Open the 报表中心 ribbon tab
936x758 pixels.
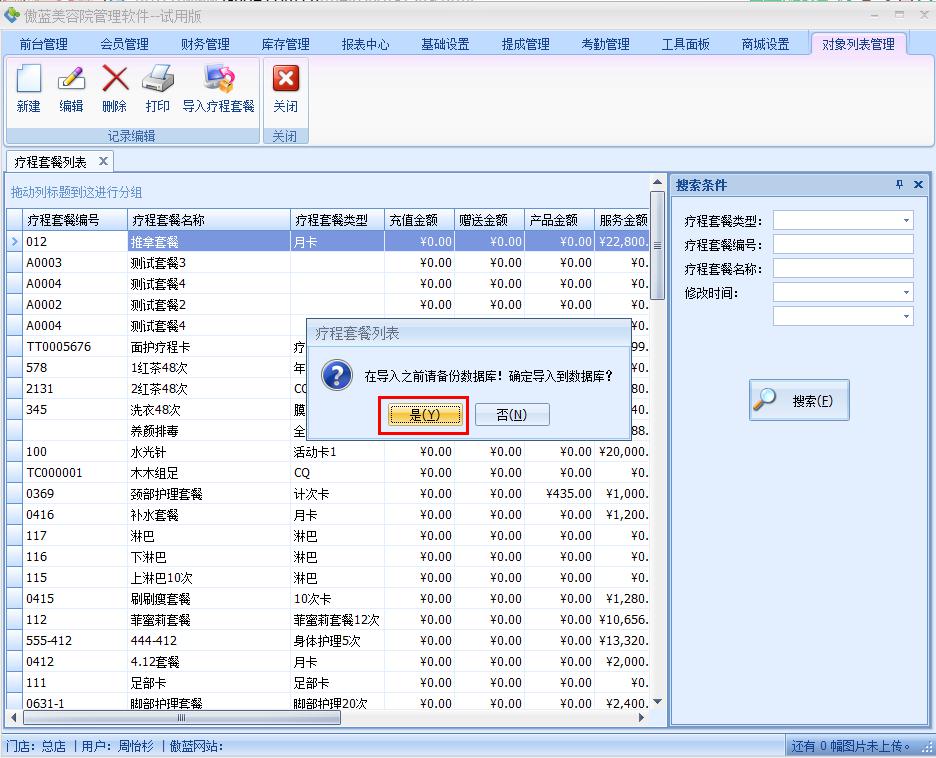pyautogui.click(x=365, y=44)
